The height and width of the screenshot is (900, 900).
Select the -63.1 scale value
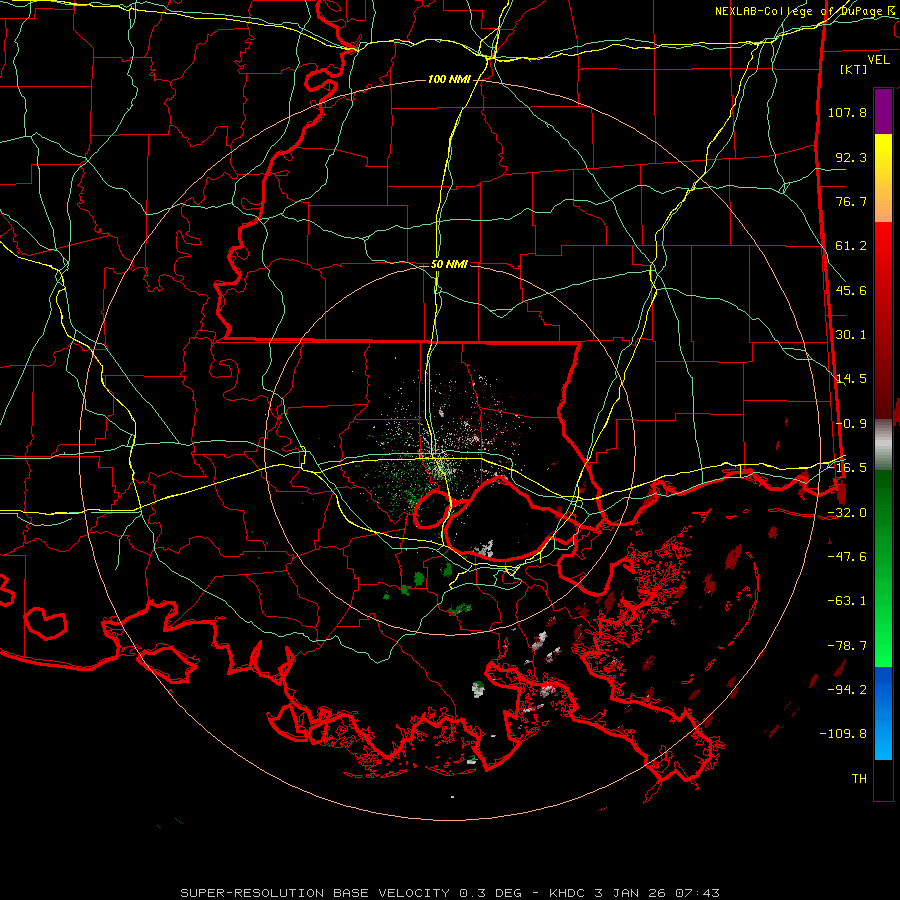pyautogui.click(x=847, y=601)
